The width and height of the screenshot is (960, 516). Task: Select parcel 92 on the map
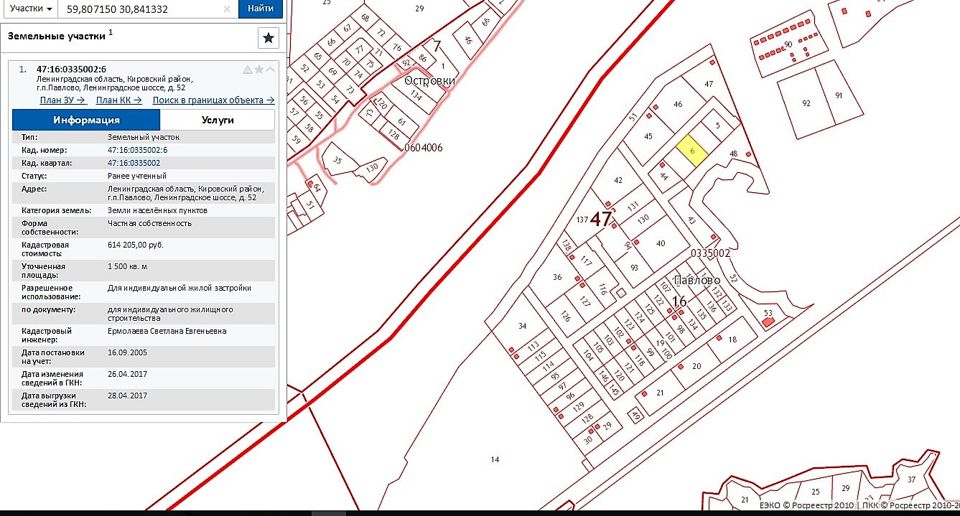tap(806, 102)
